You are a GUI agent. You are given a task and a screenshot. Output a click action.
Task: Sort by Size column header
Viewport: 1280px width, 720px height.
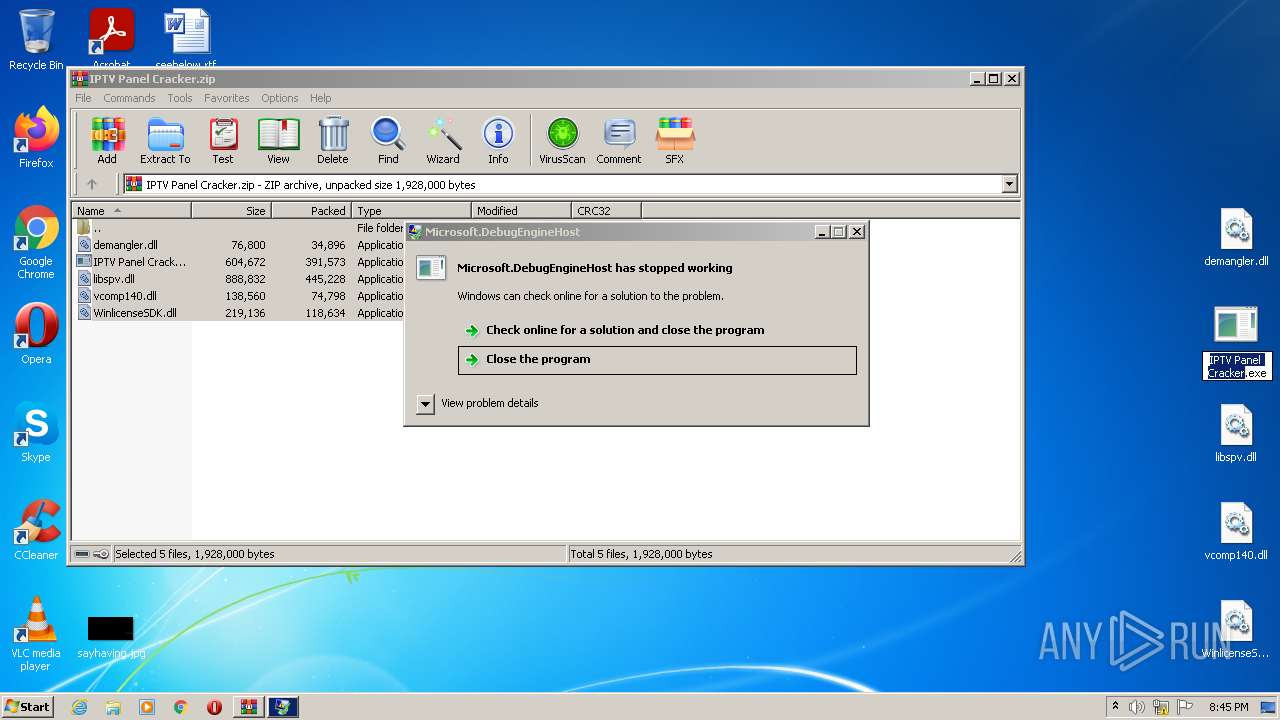coord(232,210)
